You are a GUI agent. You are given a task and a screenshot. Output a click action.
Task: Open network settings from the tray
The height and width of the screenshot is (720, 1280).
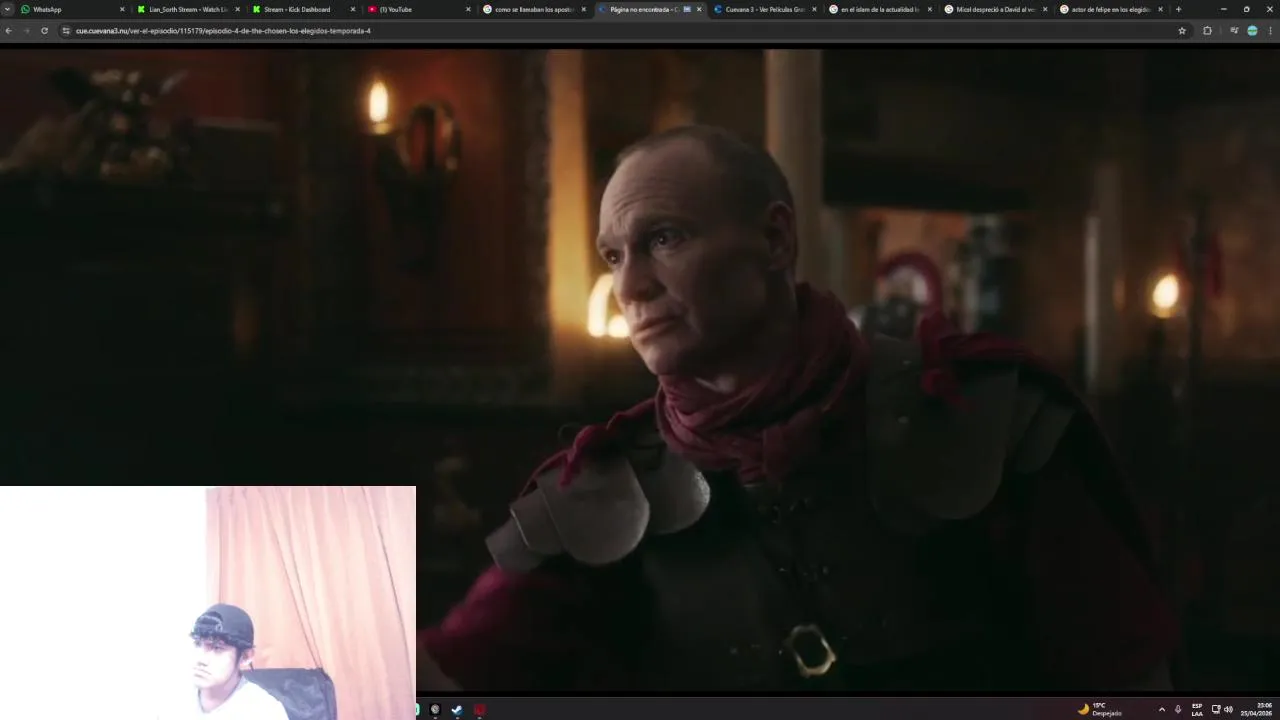point(1216,709)
